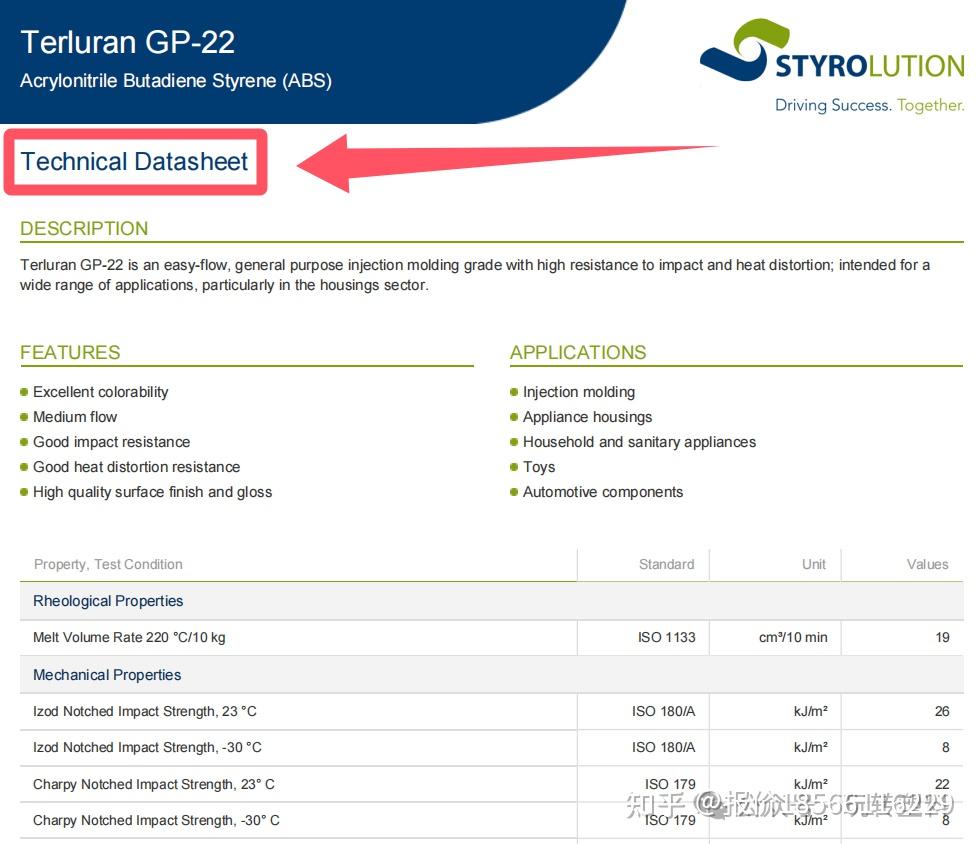Click the 'Mechanical Properties' group row
The image size is (980, 844).
click(491, 675)
